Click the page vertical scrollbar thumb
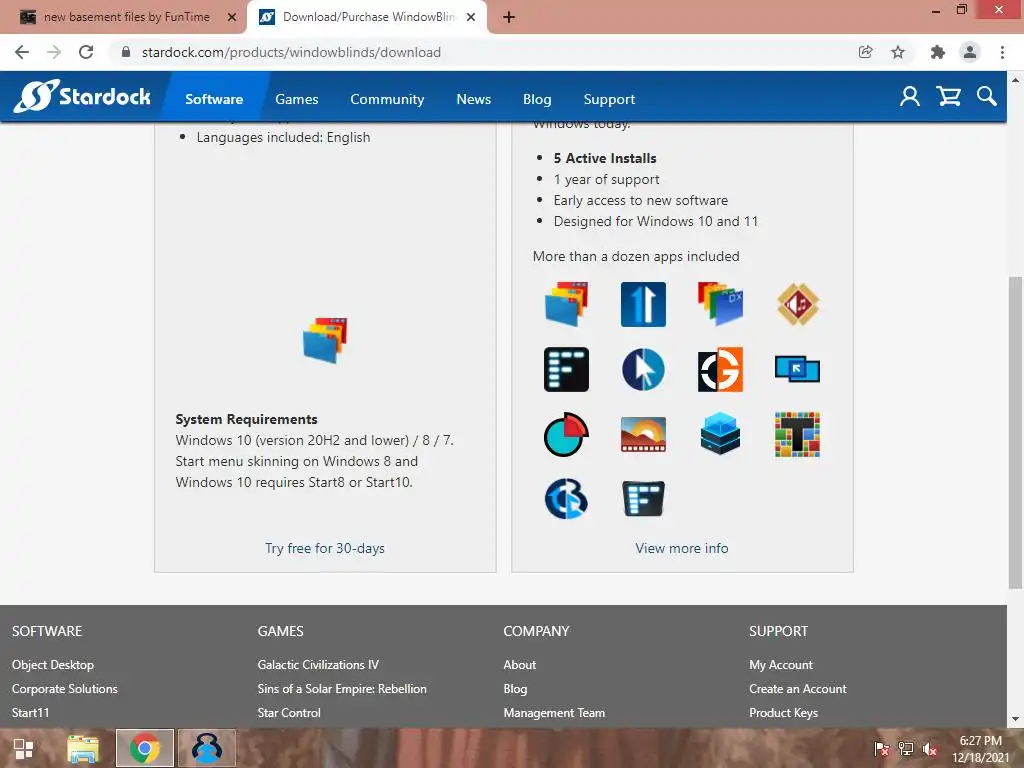 pyautogui.click(x=1015, y=432)
